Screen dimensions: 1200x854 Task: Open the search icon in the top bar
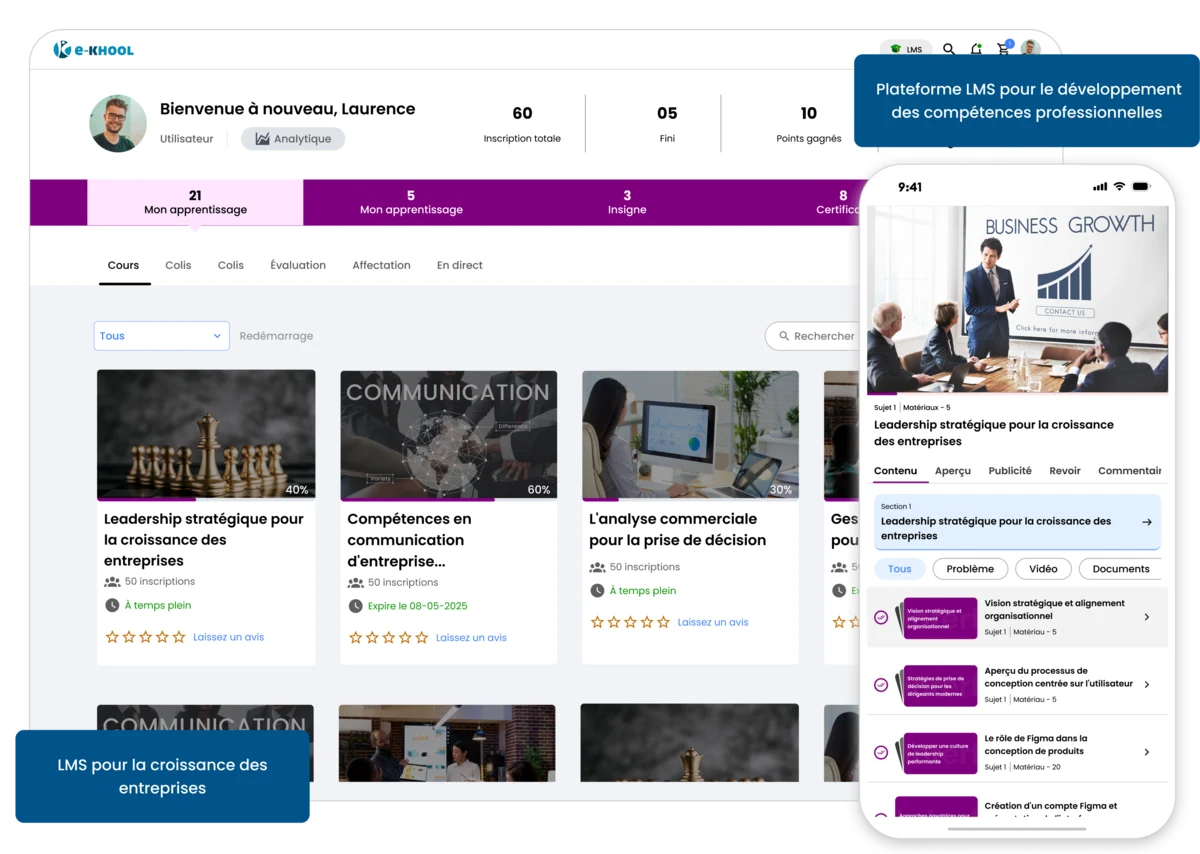click(948, 48)
